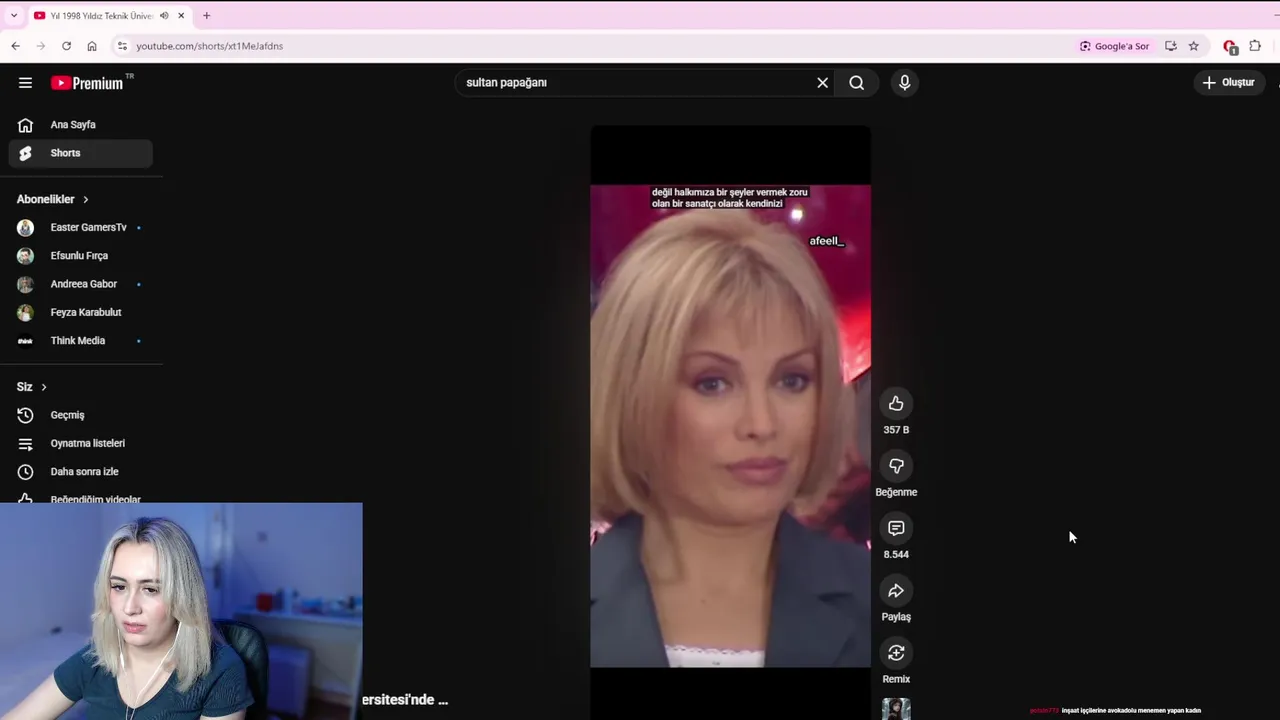1280x720 pixels.
Task: Open the red extension icon with badge
Action: [1230, 46]
